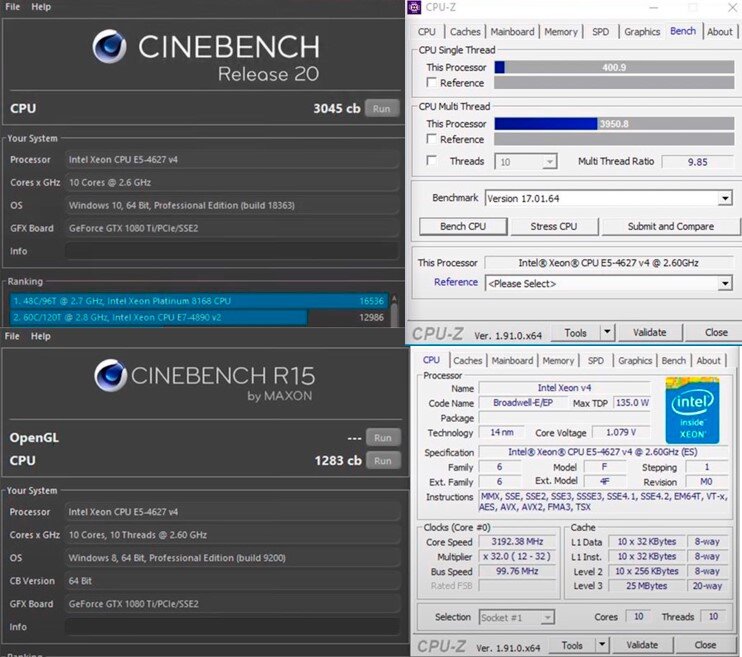Click the Cinebench R15 logo sphere
The image size is (742, 657).
pos(111,376)
